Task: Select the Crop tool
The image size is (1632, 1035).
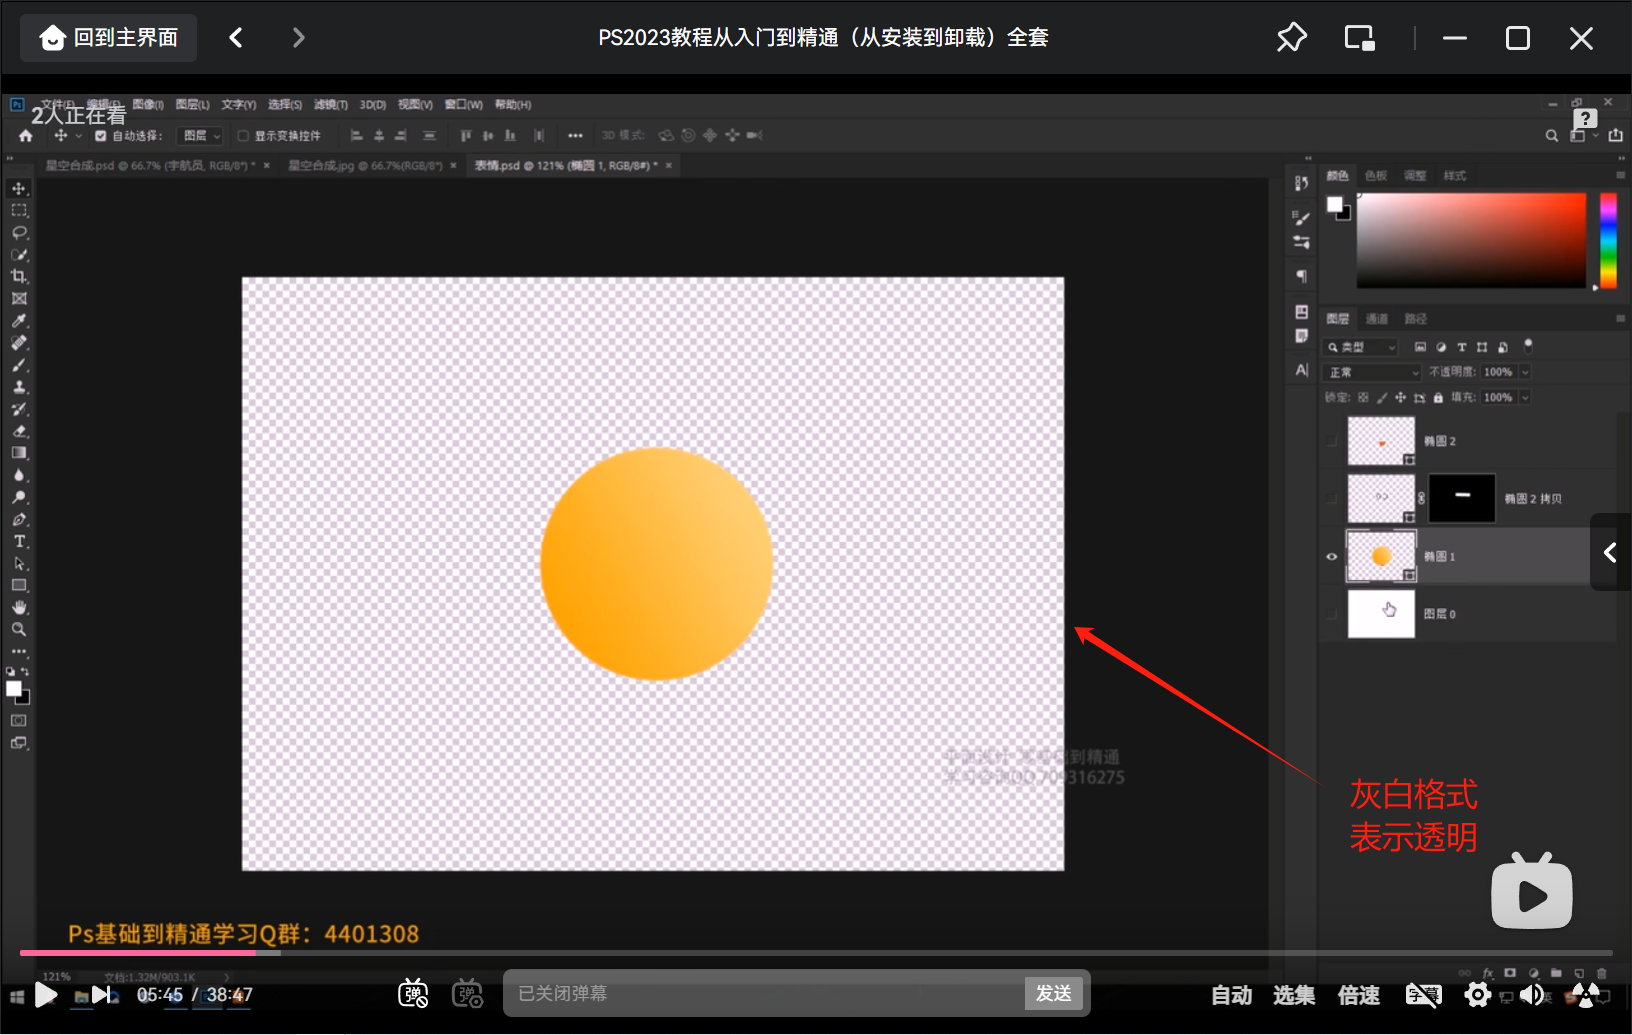Action: coord(19,277)
